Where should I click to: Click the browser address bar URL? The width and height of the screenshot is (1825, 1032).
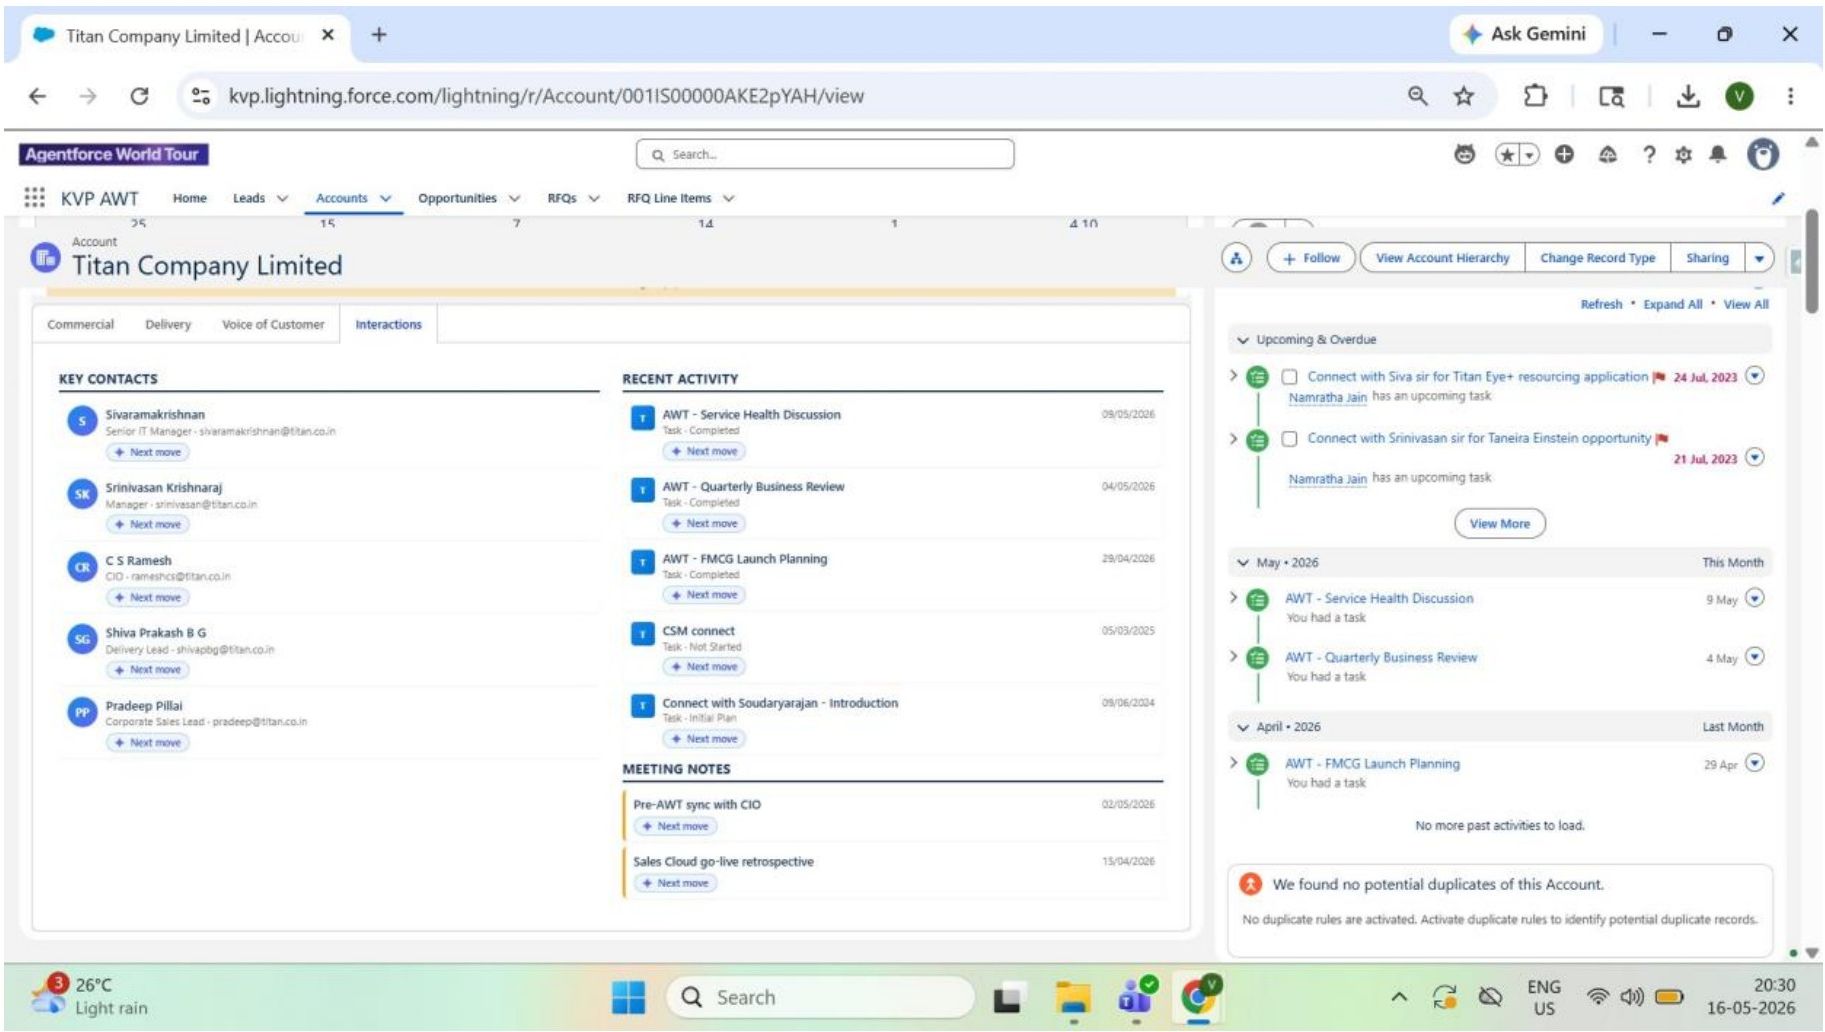[546, 96]
